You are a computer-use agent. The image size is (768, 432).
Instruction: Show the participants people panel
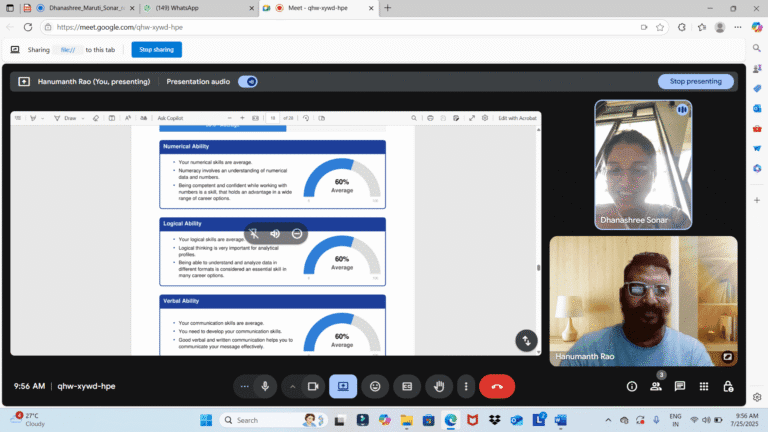click(x=656, y=386)
